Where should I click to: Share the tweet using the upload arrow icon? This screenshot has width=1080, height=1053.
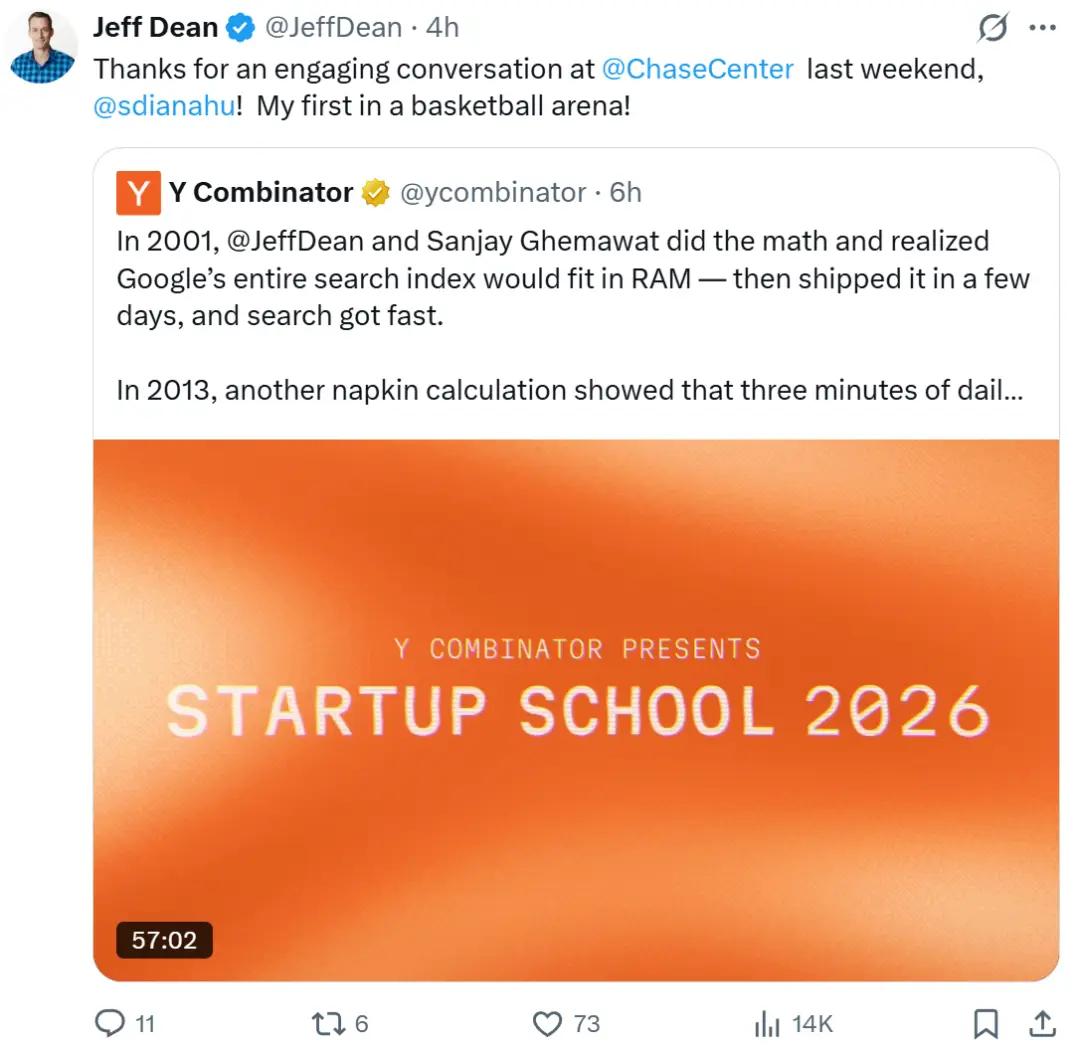click(x=1042, y=1023)
